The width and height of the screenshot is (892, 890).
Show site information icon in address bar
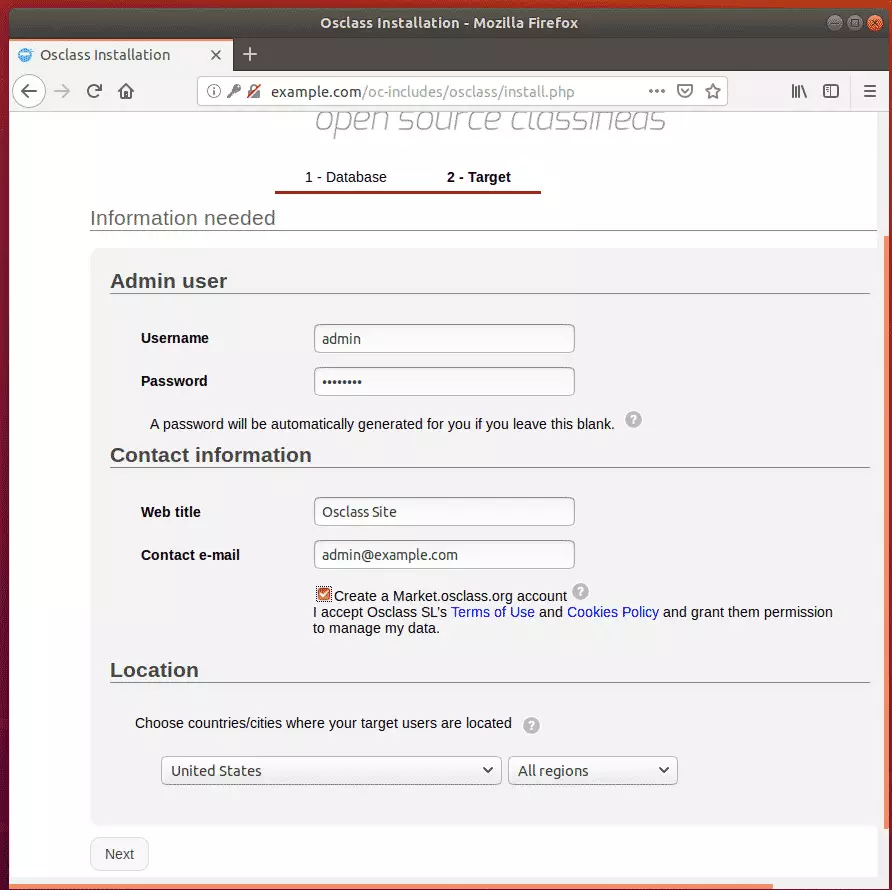213,91
